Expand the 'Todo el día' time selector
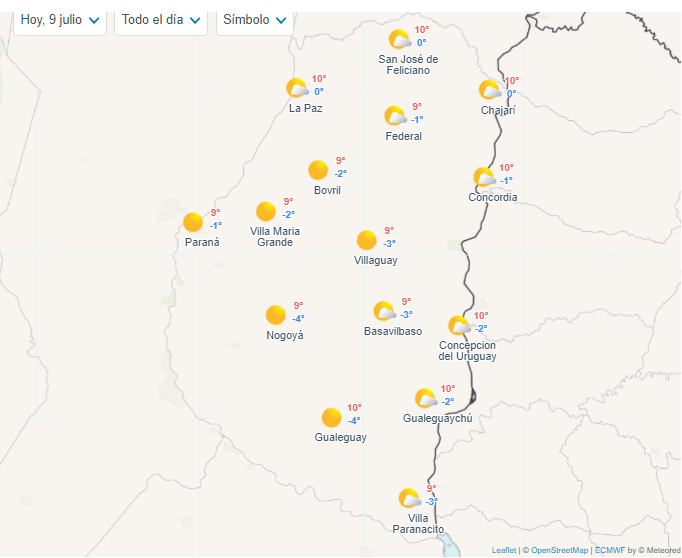The height and width of the screenshot is (558, 682). point(162,20)
